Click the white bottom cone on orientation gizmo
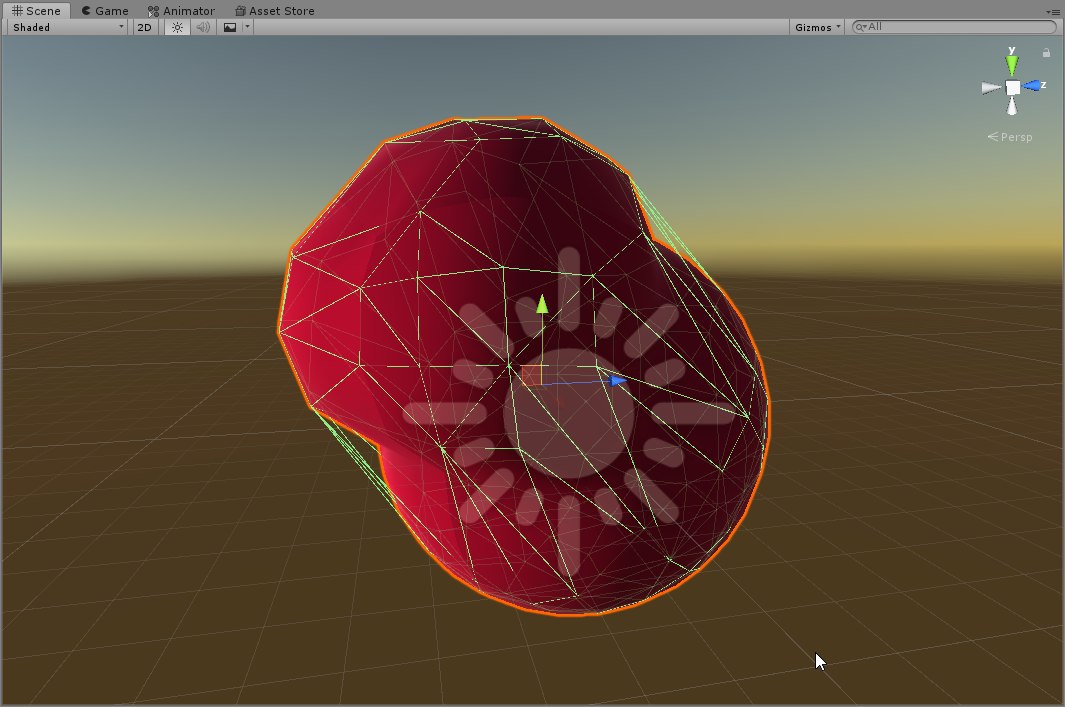Screen dimensions: 1065x707 coord(1013,108)
